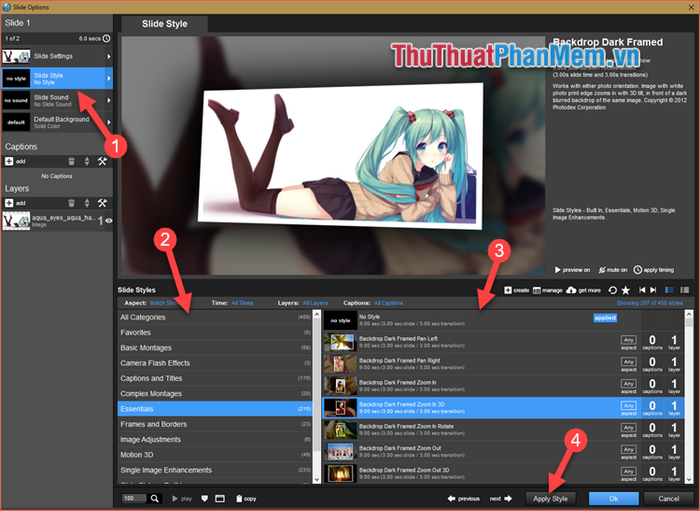Click the Layers reorder up-down arrows
Viewport: 700px width, 511px height.
[87, 203]
